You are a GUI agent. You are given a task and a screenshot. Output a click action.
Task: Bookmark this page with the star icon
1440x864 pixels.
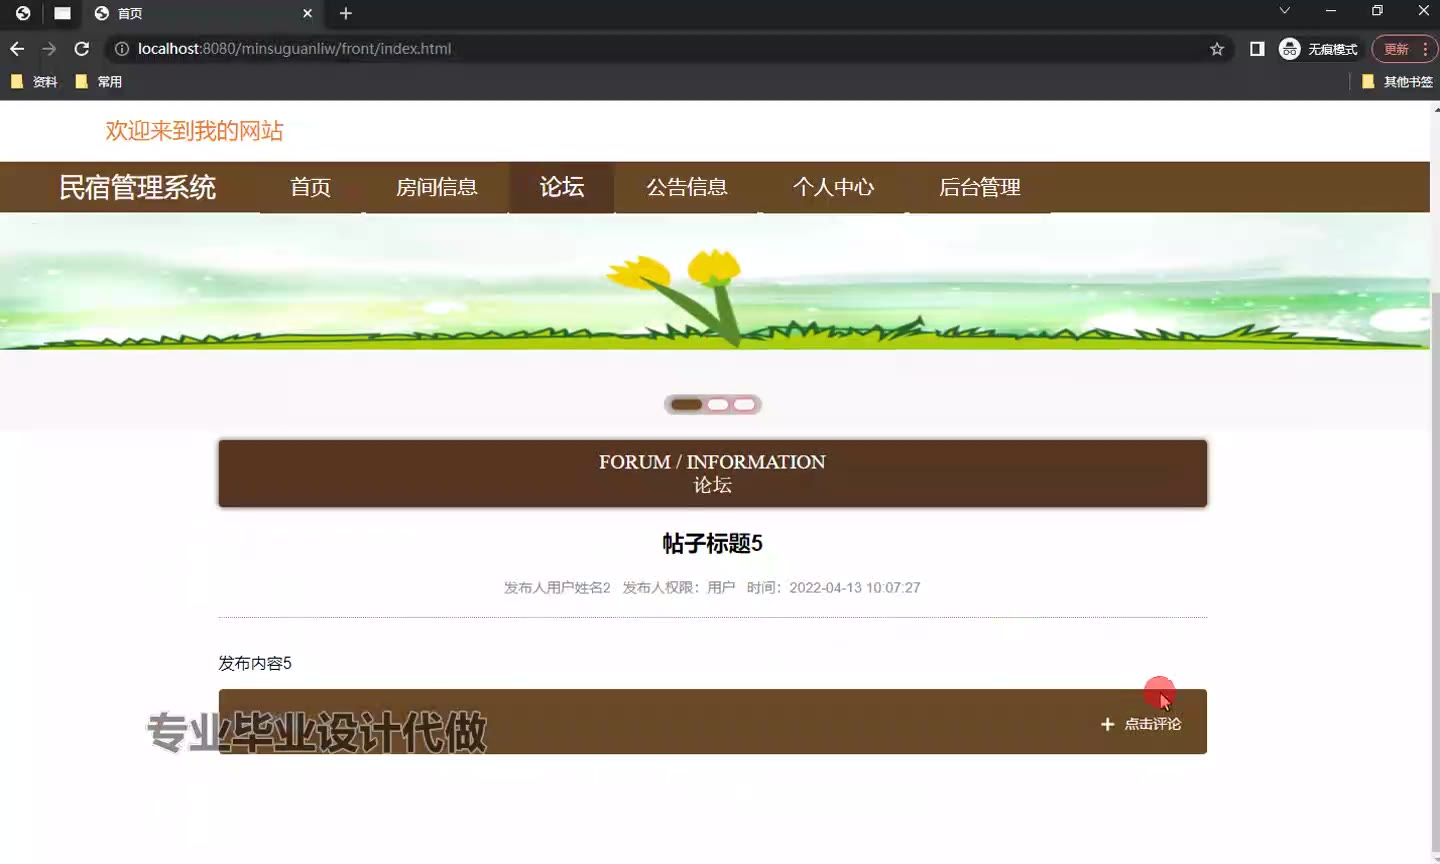click(x=1217, y=49)
